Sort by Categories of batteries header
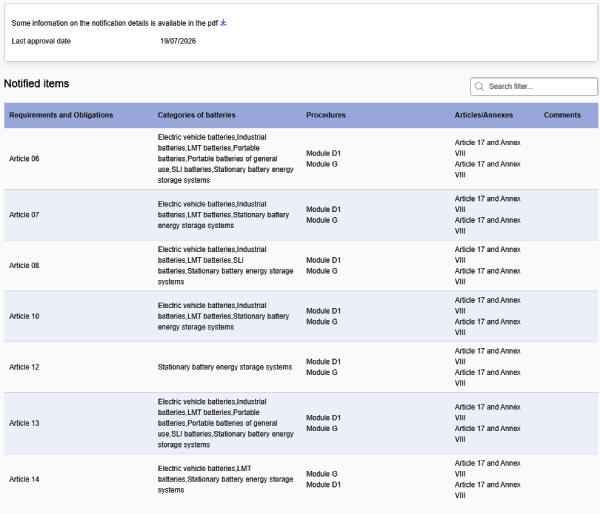This screenshot has height=514, width=600. coord(196,115)
